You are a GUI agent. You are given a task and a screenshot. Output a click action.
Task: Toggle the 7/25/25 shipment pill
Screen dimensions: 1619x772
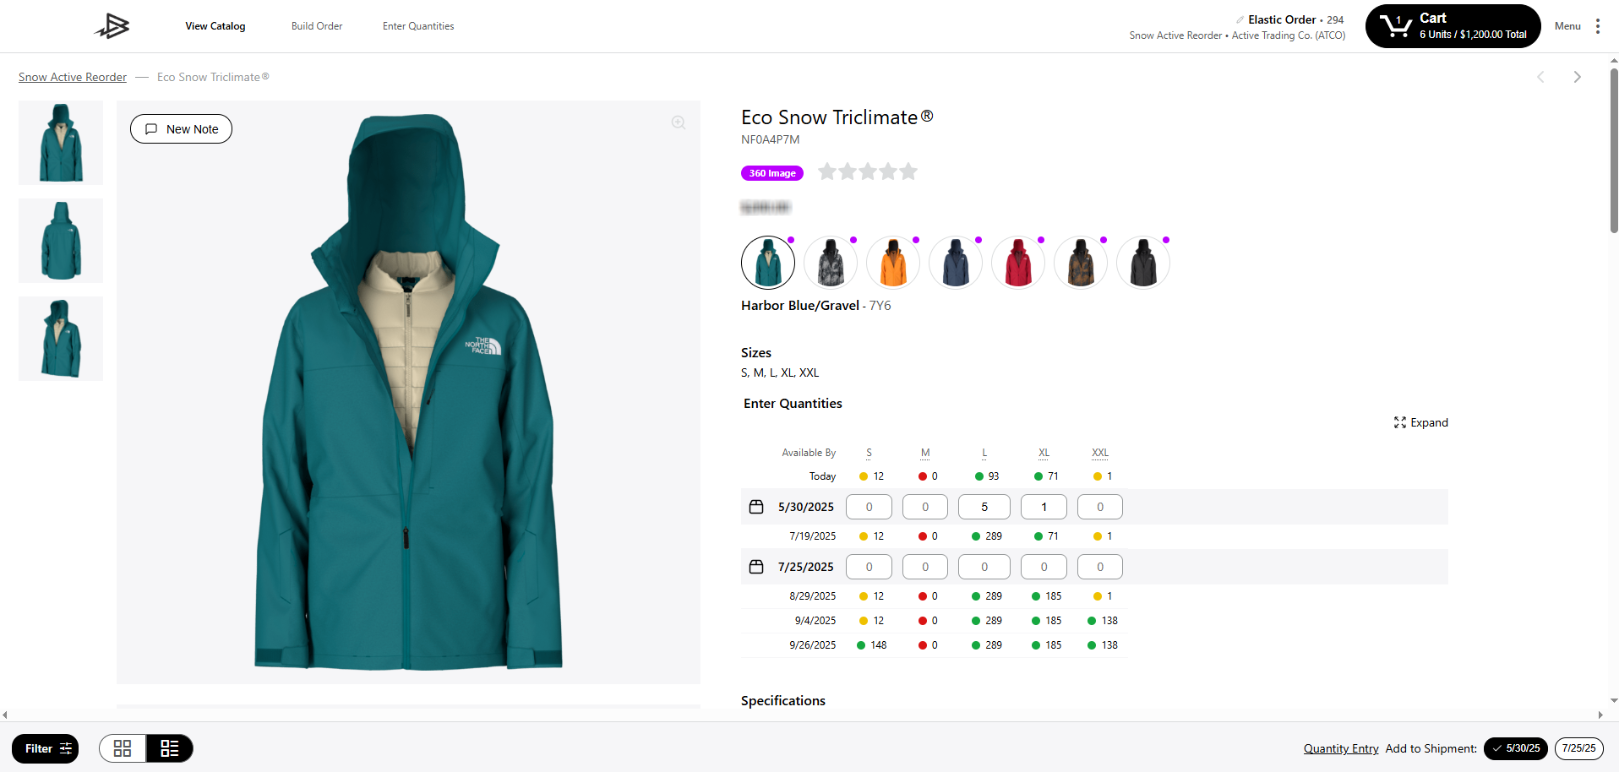point(1579,748)
